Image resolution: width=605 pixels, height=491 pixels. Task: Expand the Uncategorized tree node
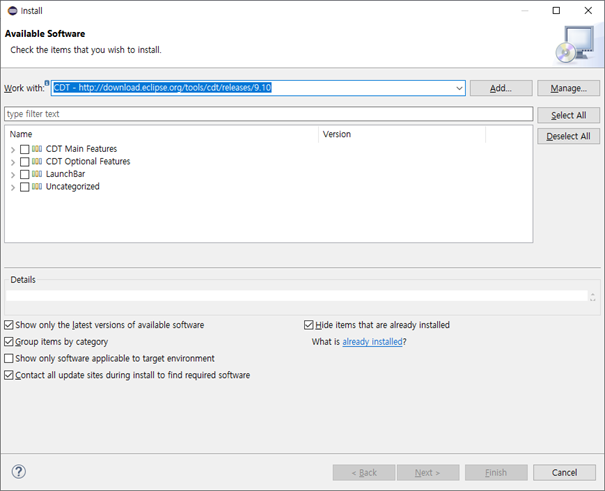pos(13,188)
